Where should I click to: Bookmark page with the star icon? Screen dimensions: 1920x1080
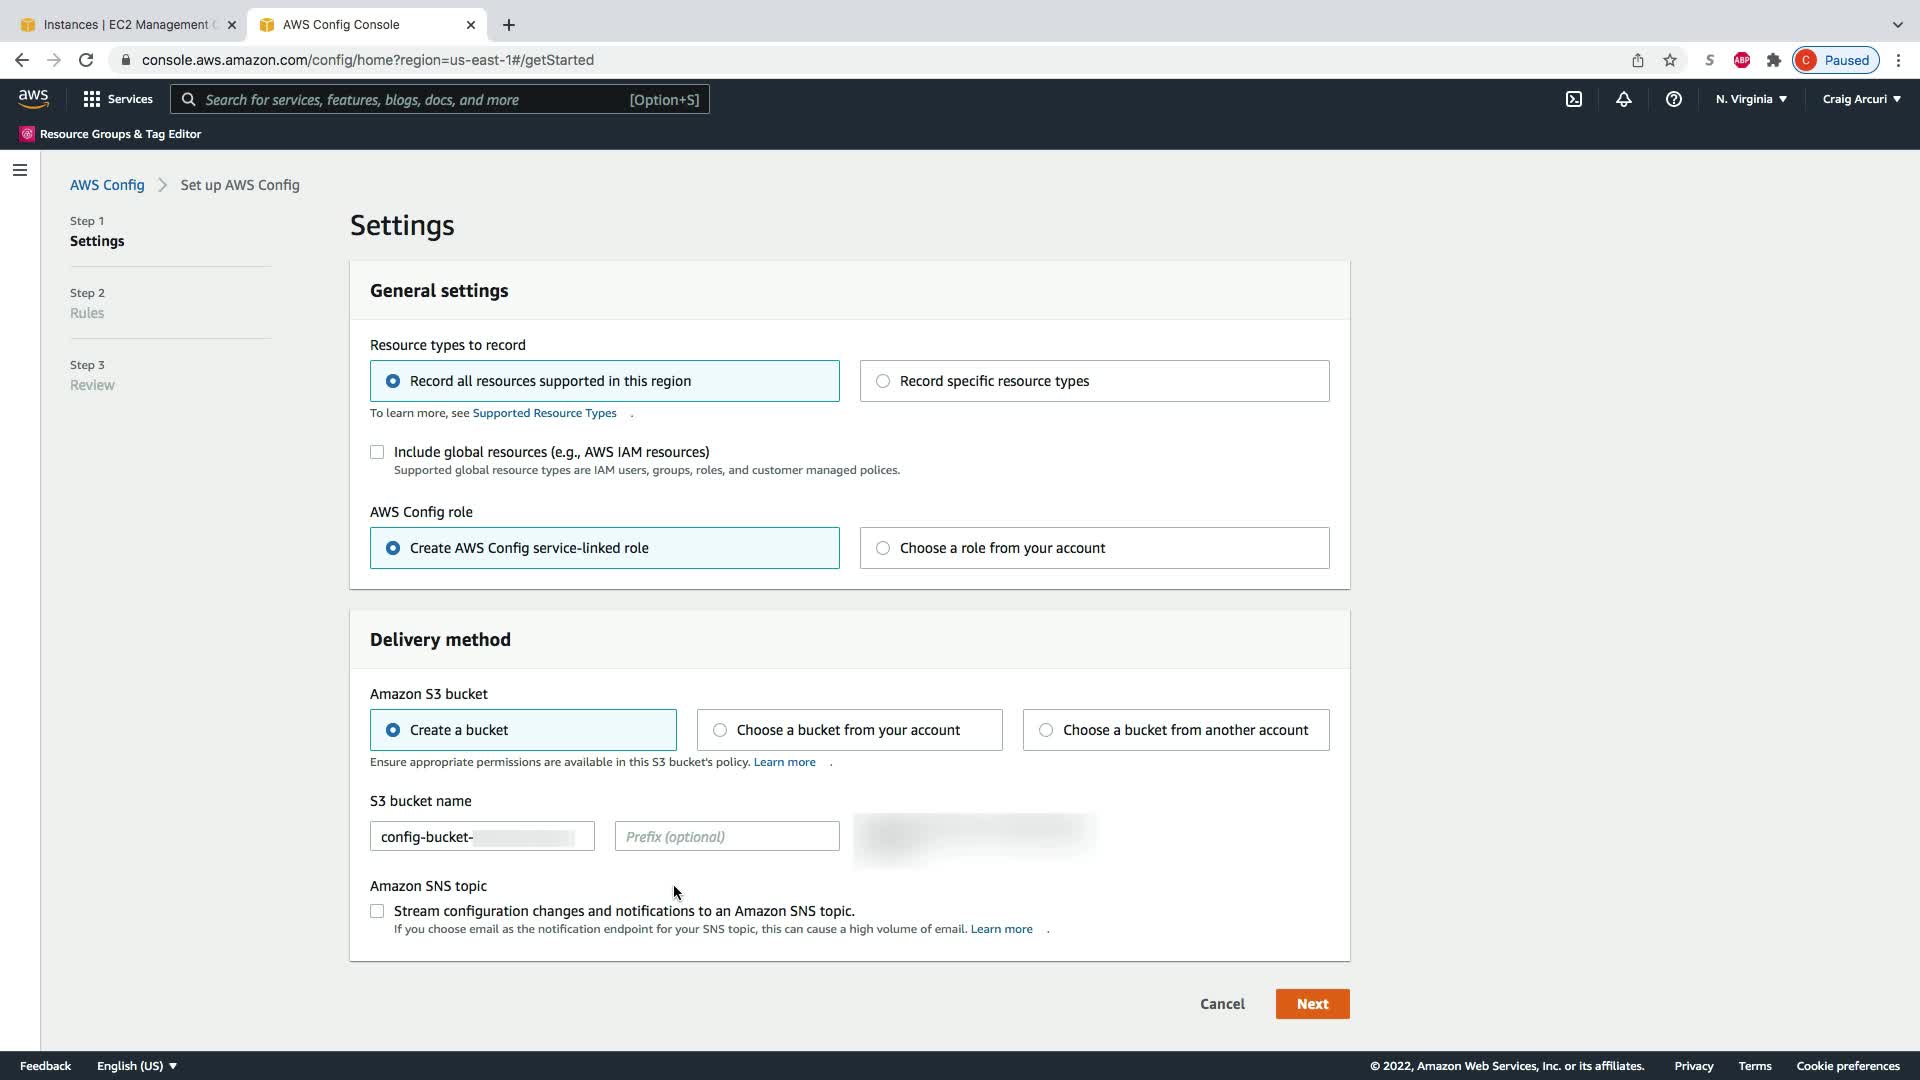coord(1670,60)
